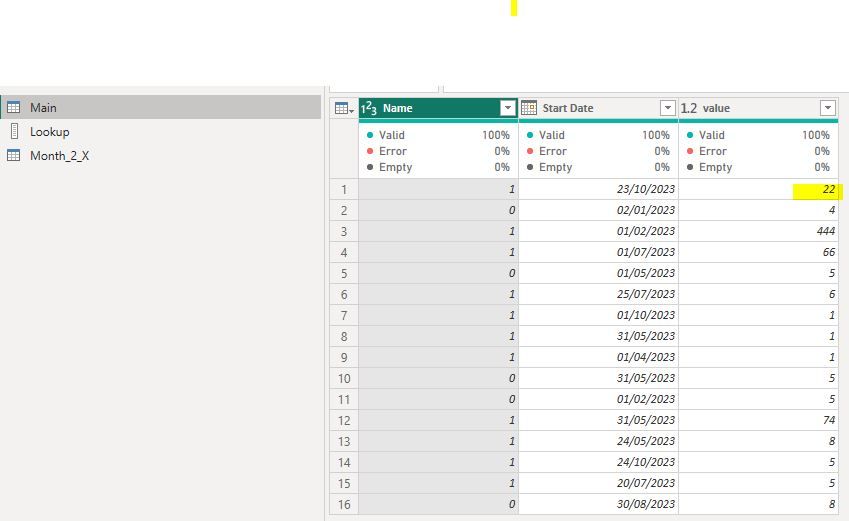Click the Error 0% indicator under Start Date

coord(598,151)
